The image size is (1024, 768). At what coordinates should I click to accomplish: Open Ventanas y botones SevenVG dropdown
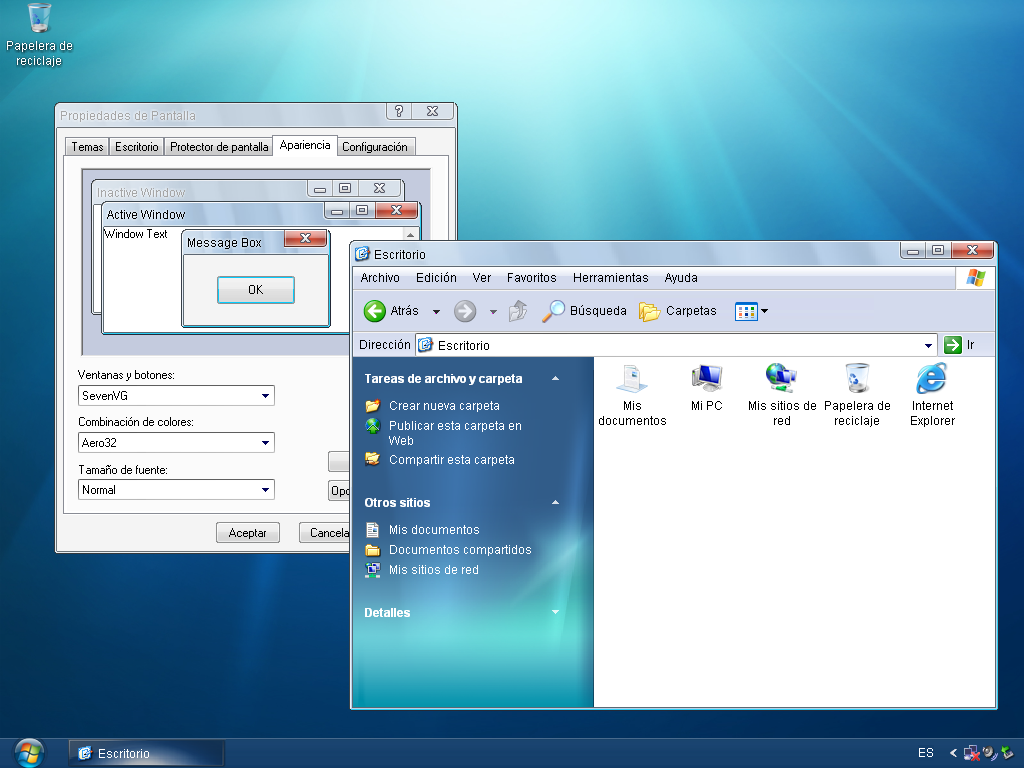(265, 396)
